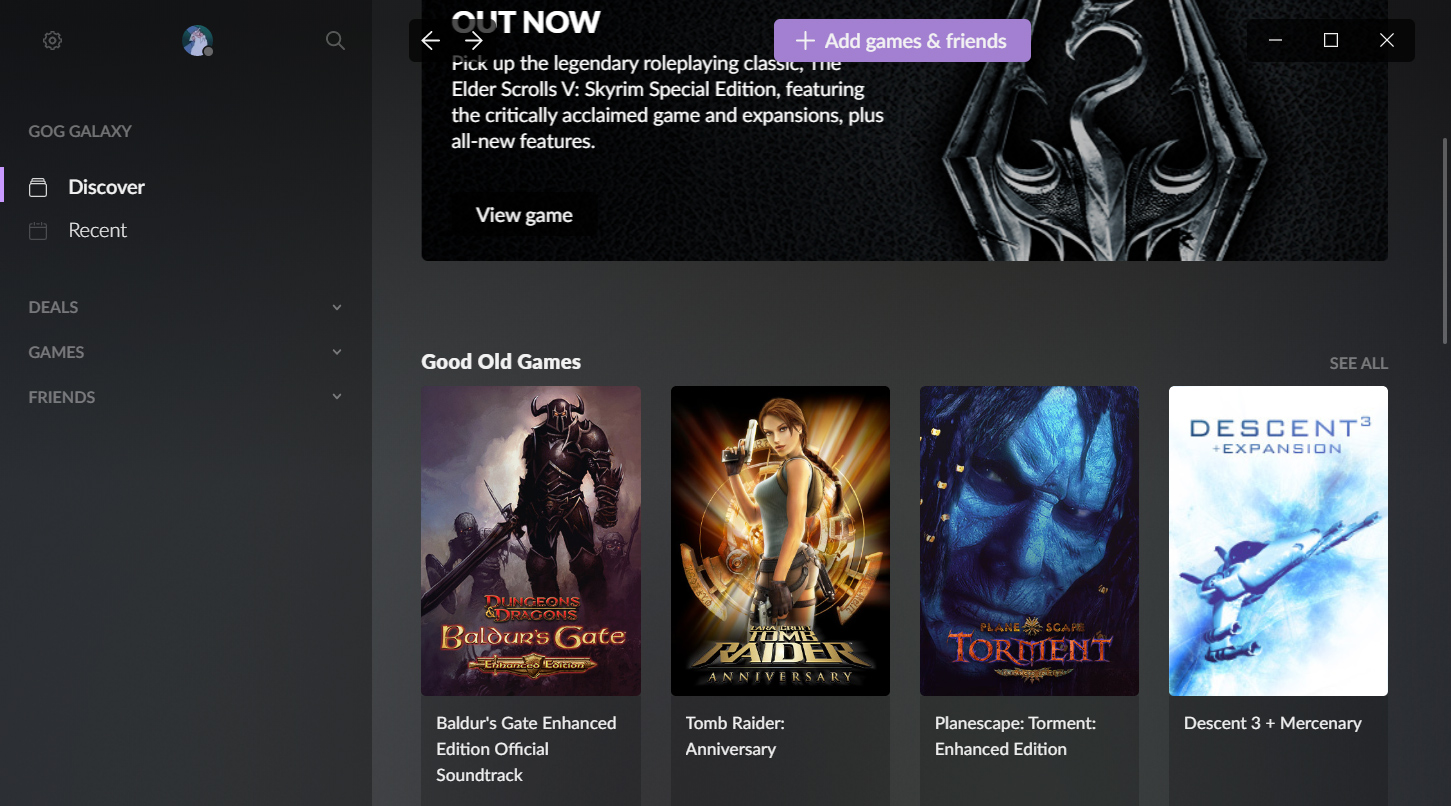Click the GOG GALAXY sidebar label
The image size is (1451, 806).
click(x=80, y=131)
